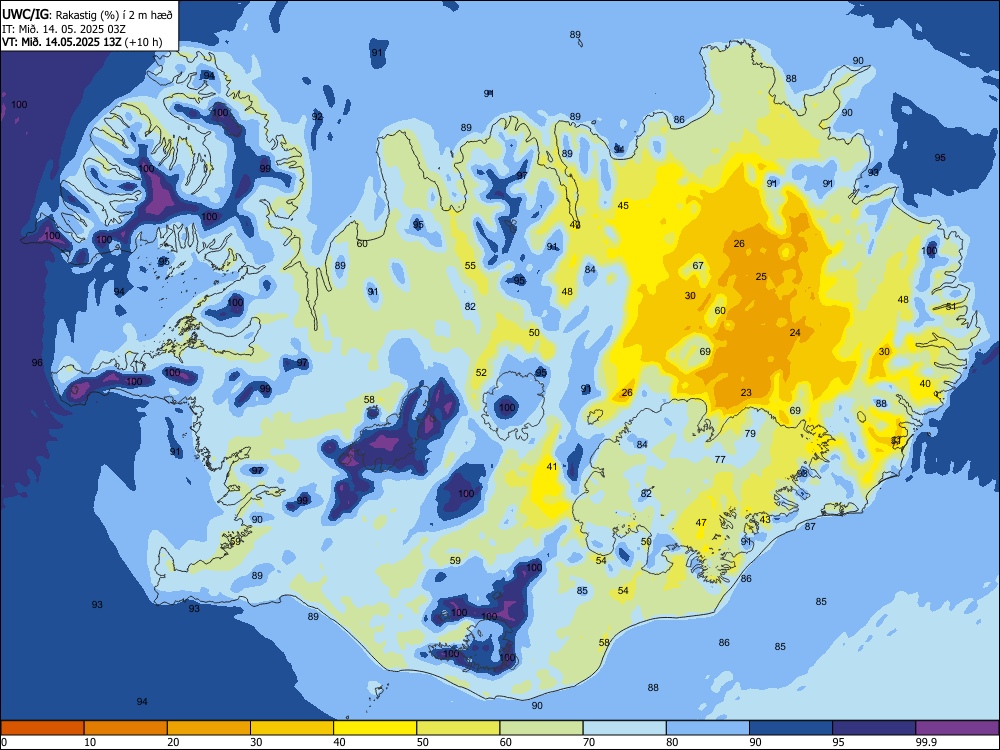This screenshot has height=750, width=1000.
Task: Click the legend label '70'
Action: pos(589,742)
